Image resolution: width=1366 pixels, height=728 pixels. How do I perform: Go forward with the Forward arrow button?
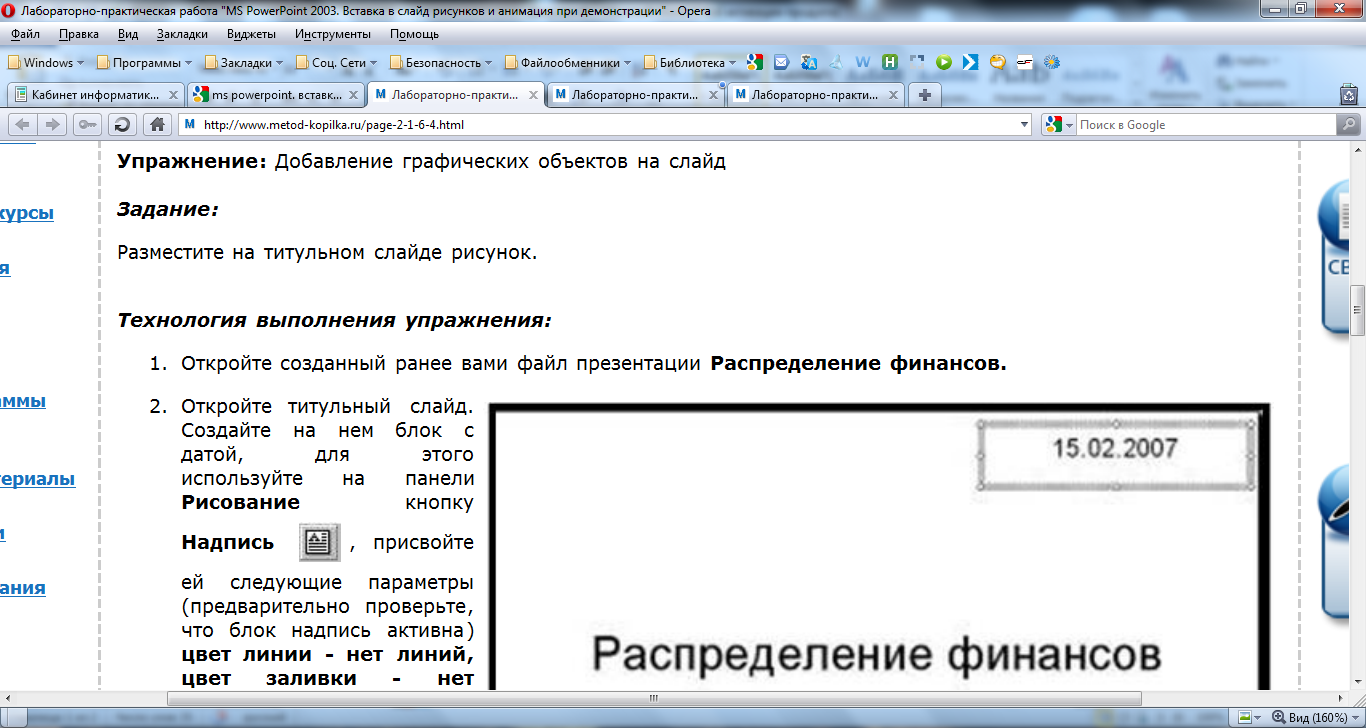(52, 125)
